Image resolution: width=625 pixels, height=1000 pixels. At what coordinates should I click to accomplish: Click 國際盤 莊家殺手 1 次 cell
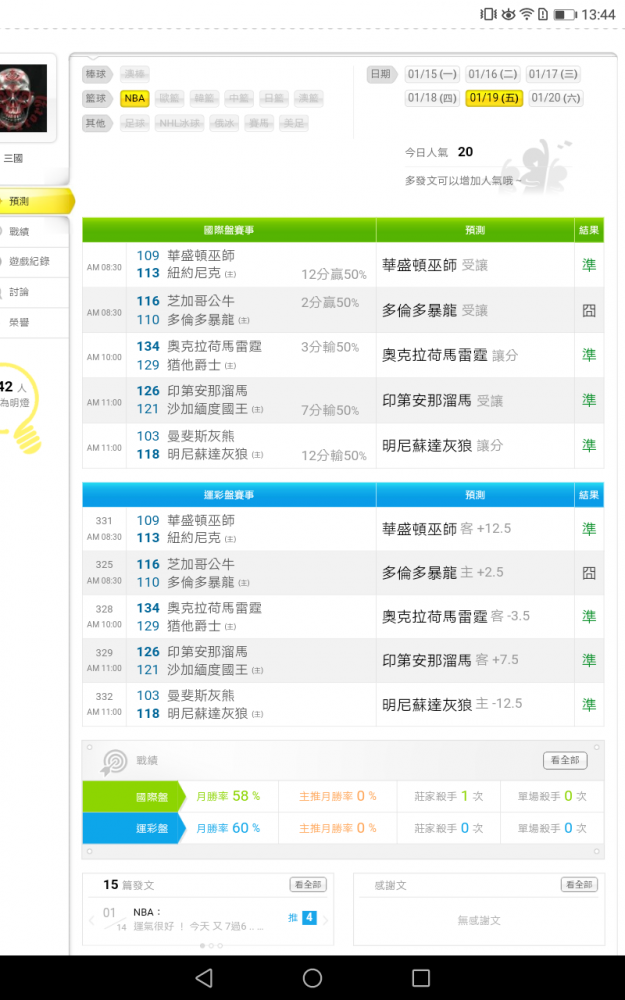[449, 796]
